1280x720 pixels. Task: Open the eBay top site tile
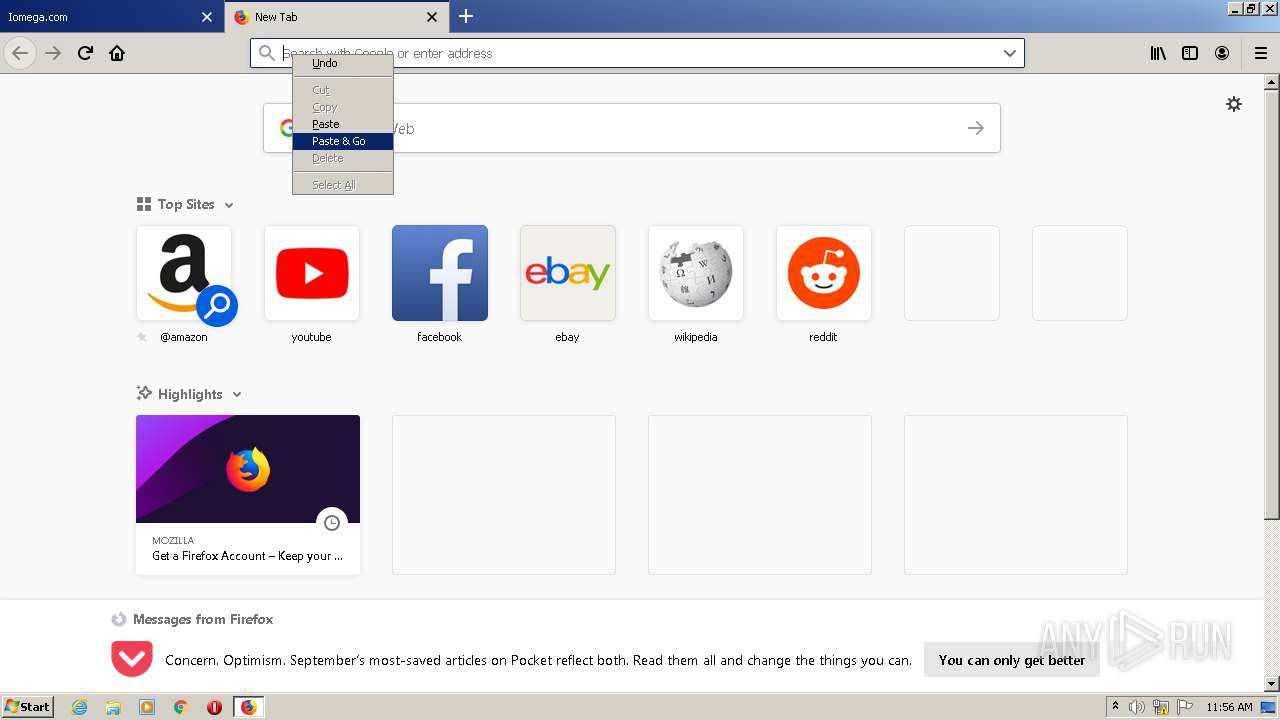coord(568,273)
